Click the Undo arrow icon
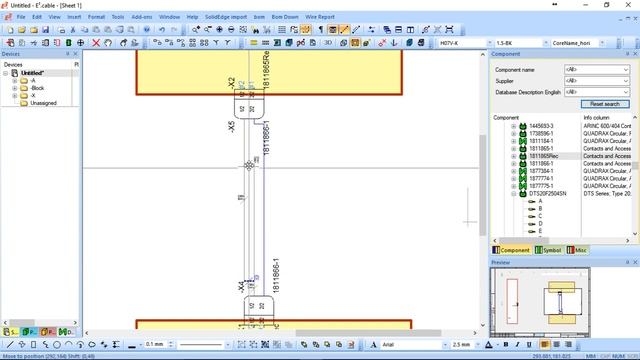This screenshot has width=640, height=360. click(x=162, y=30)
